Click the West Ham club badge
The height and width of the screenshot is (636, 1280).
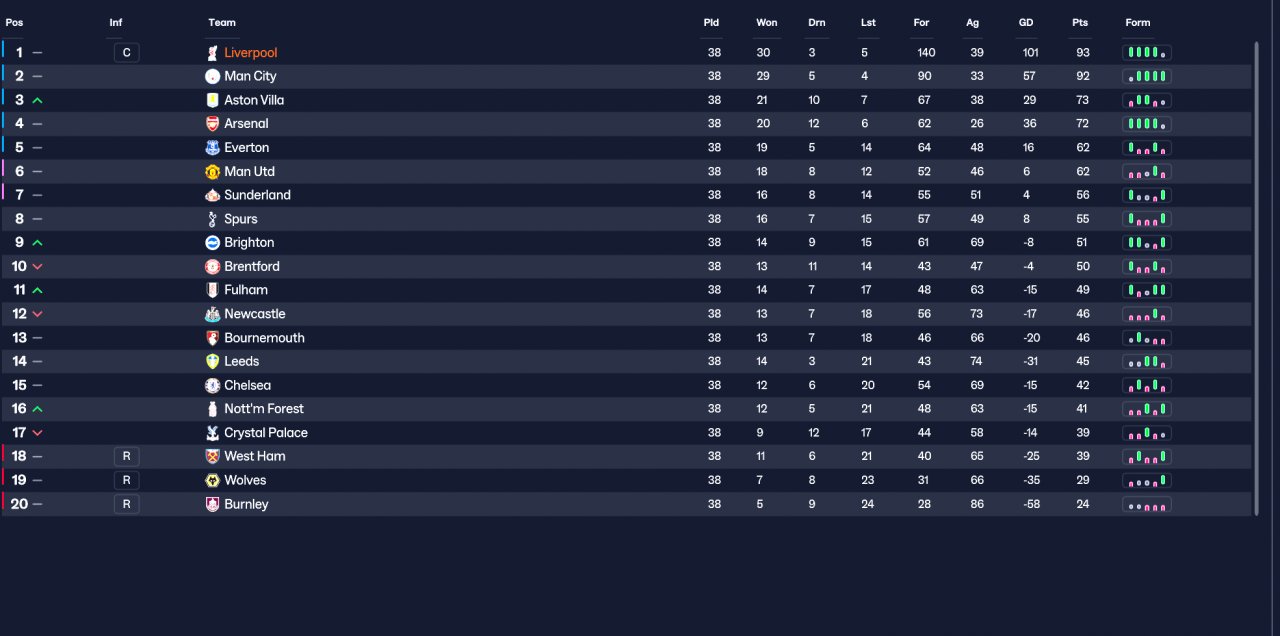(x=212, y=456)
